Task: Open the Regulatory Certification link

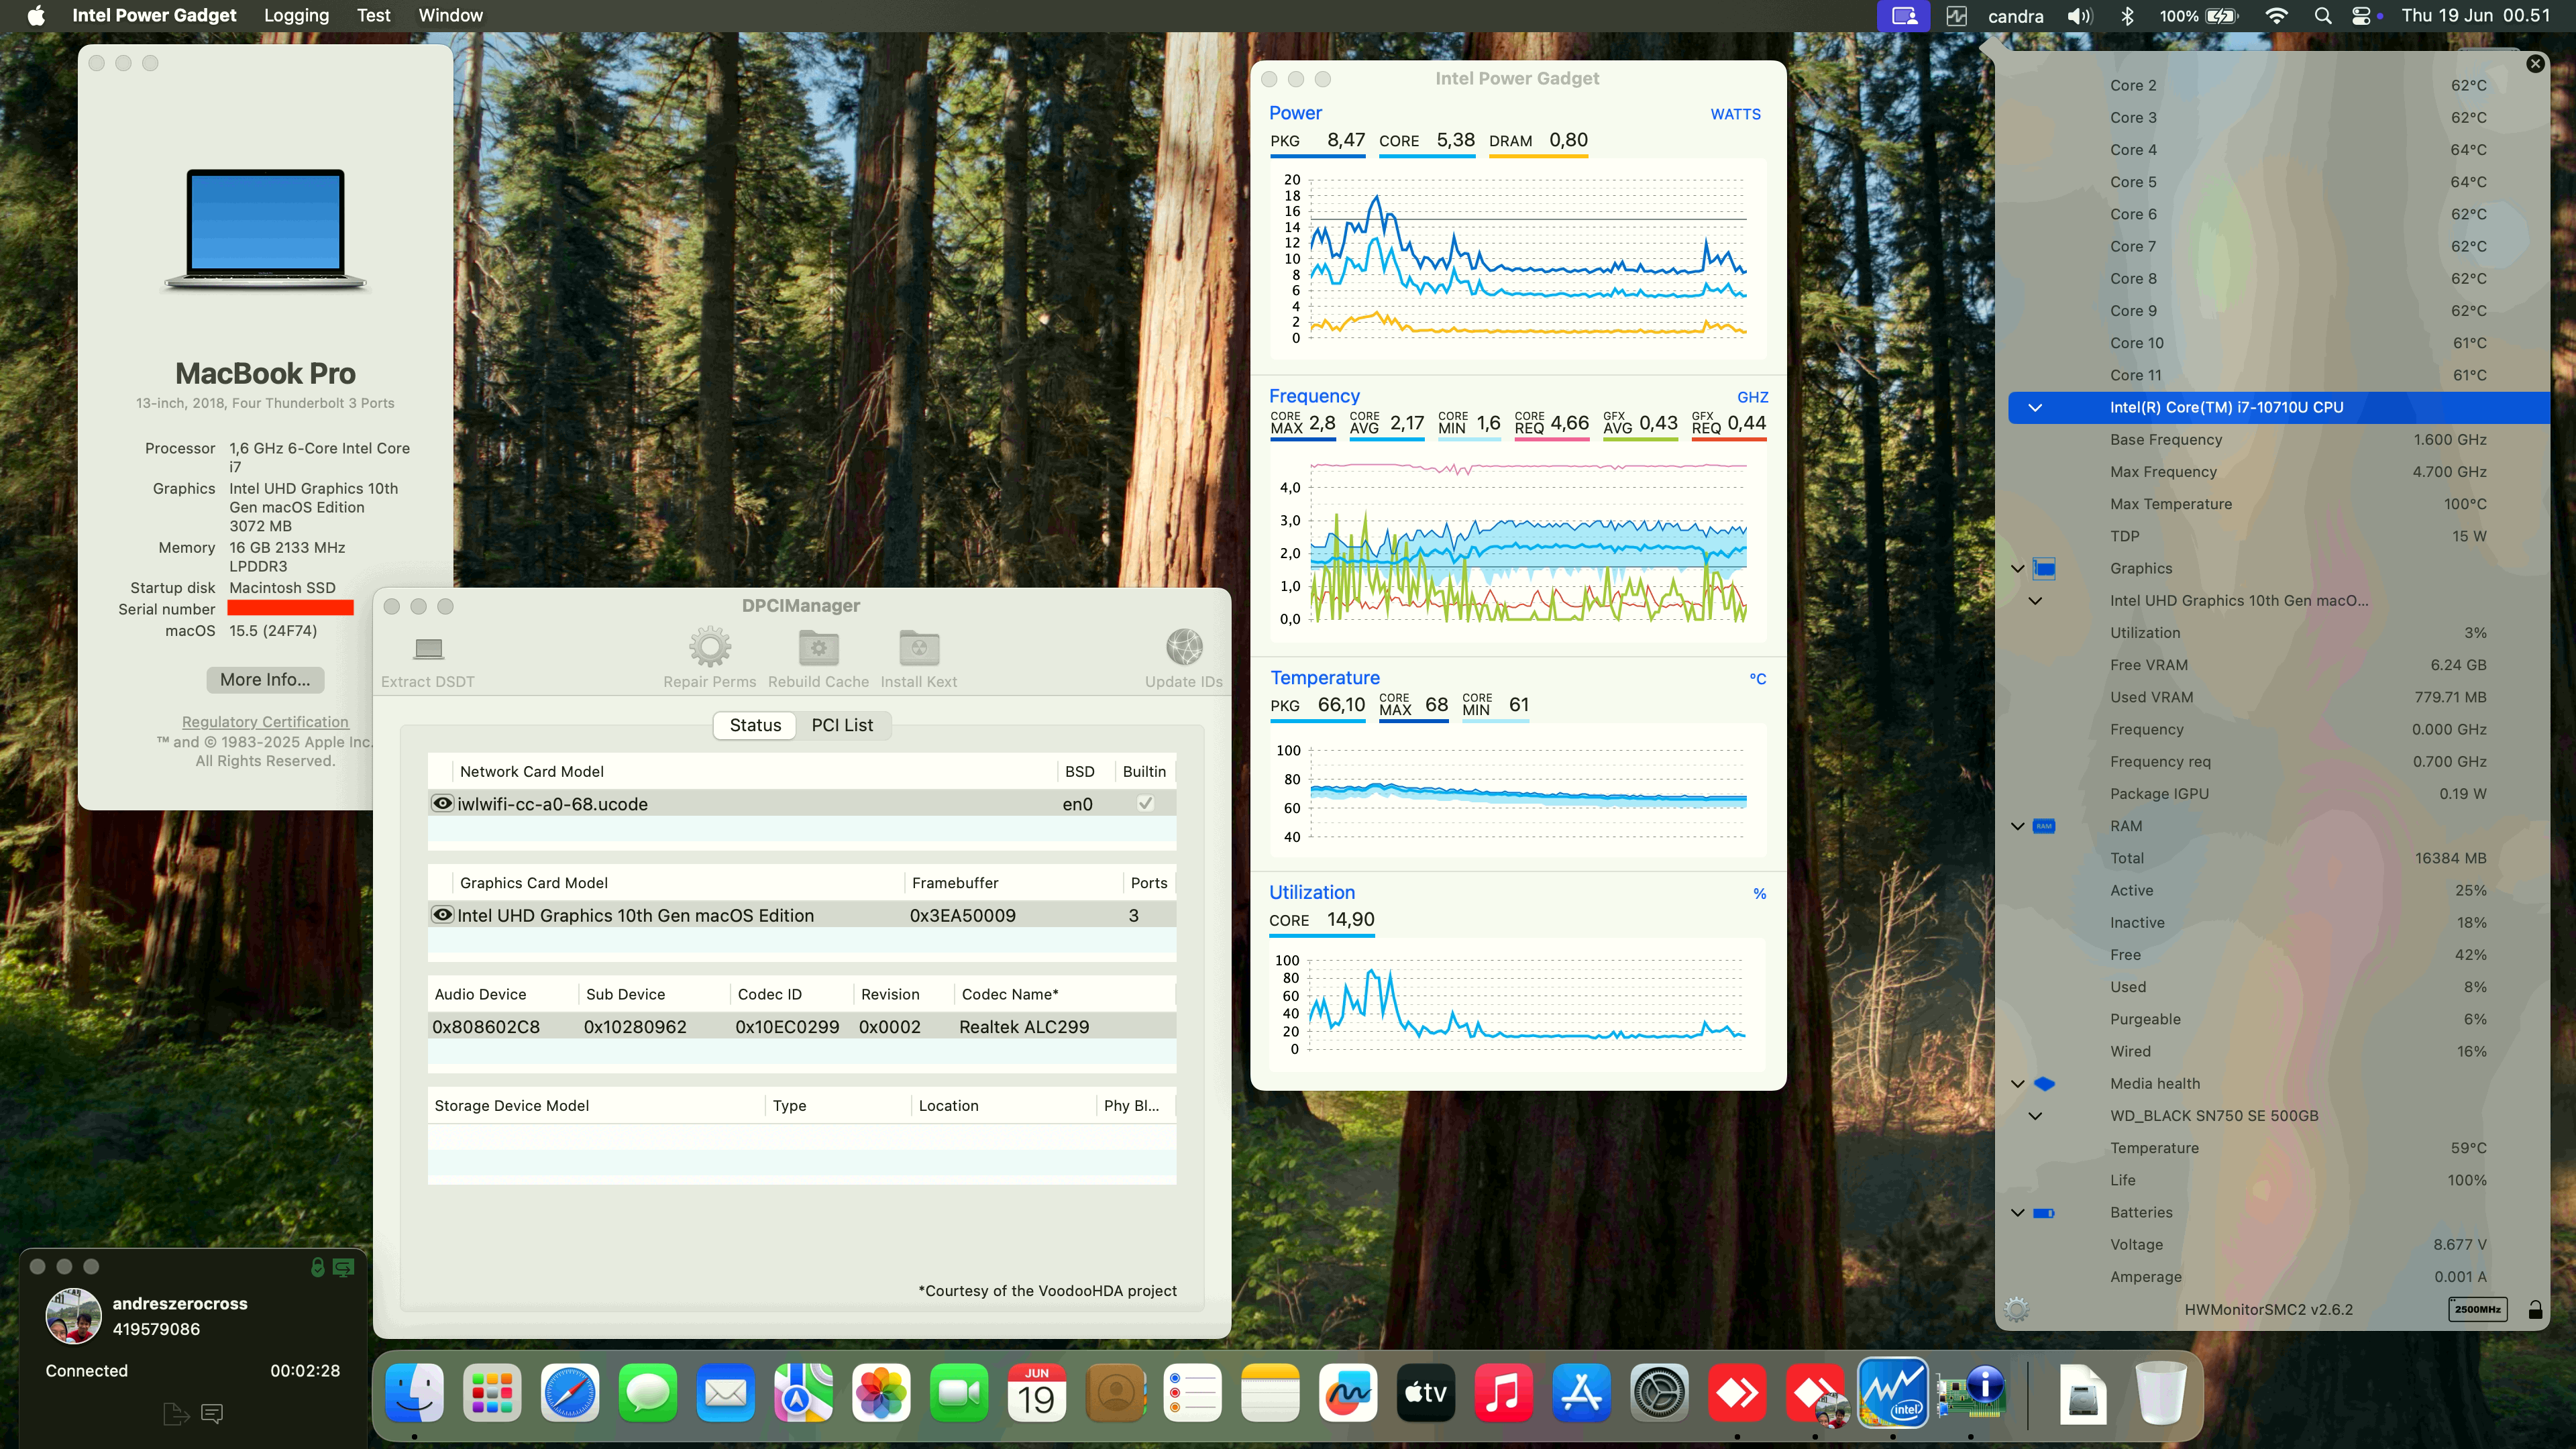Action: 264,722
